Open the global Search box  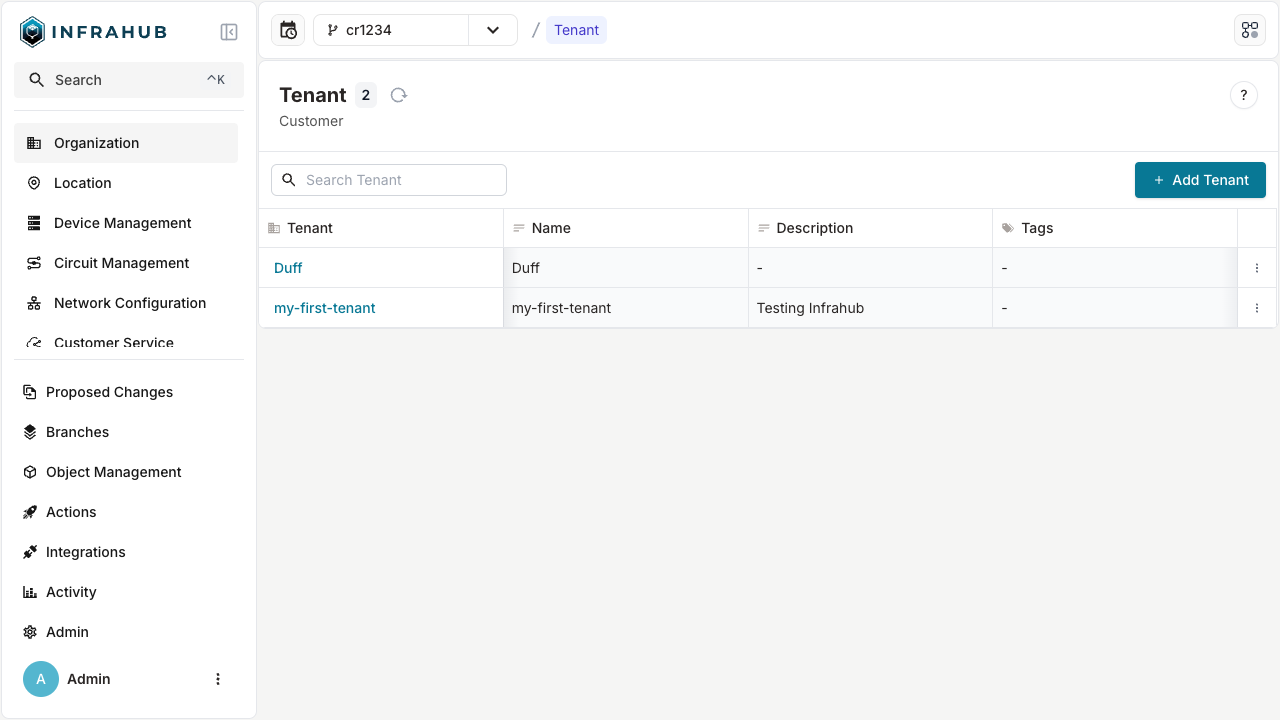click(126, 80)
